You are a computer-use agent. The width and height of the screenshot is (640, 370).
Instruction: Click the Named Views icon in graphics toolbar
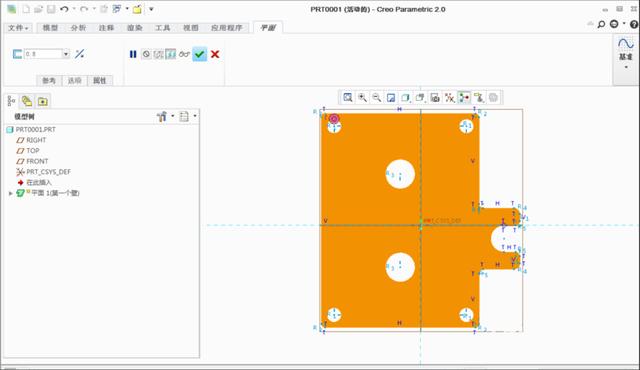420,97
